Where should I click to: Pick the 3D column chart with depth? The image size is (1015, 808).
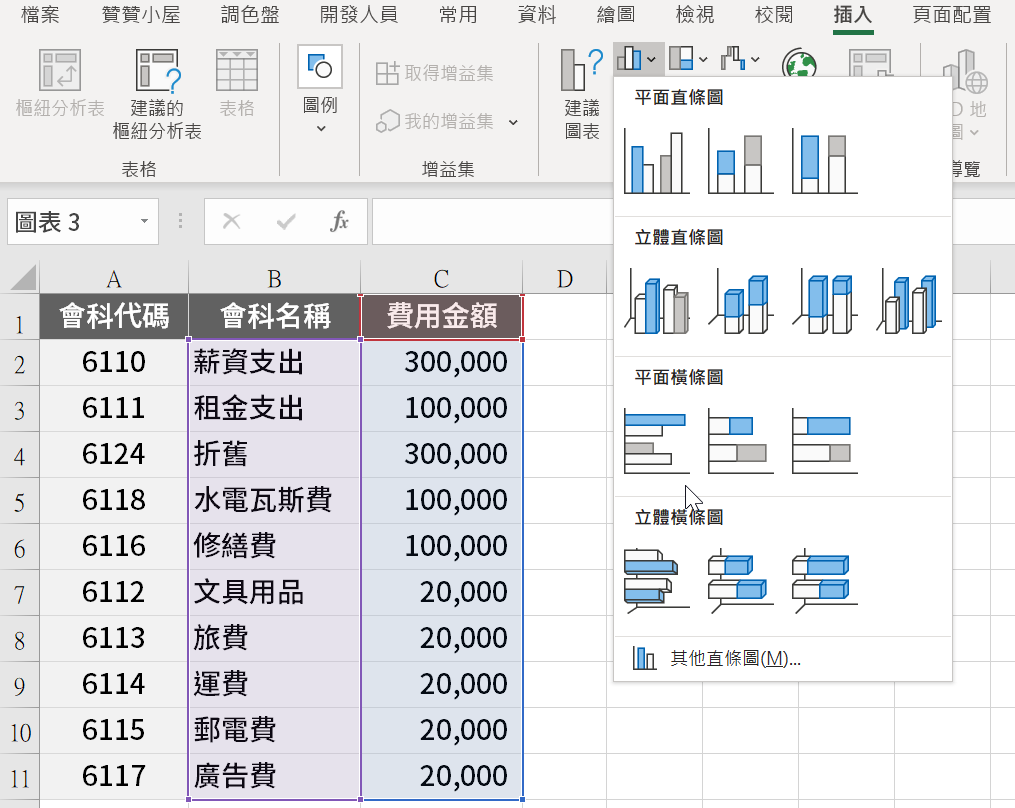(x=909, y=302)
